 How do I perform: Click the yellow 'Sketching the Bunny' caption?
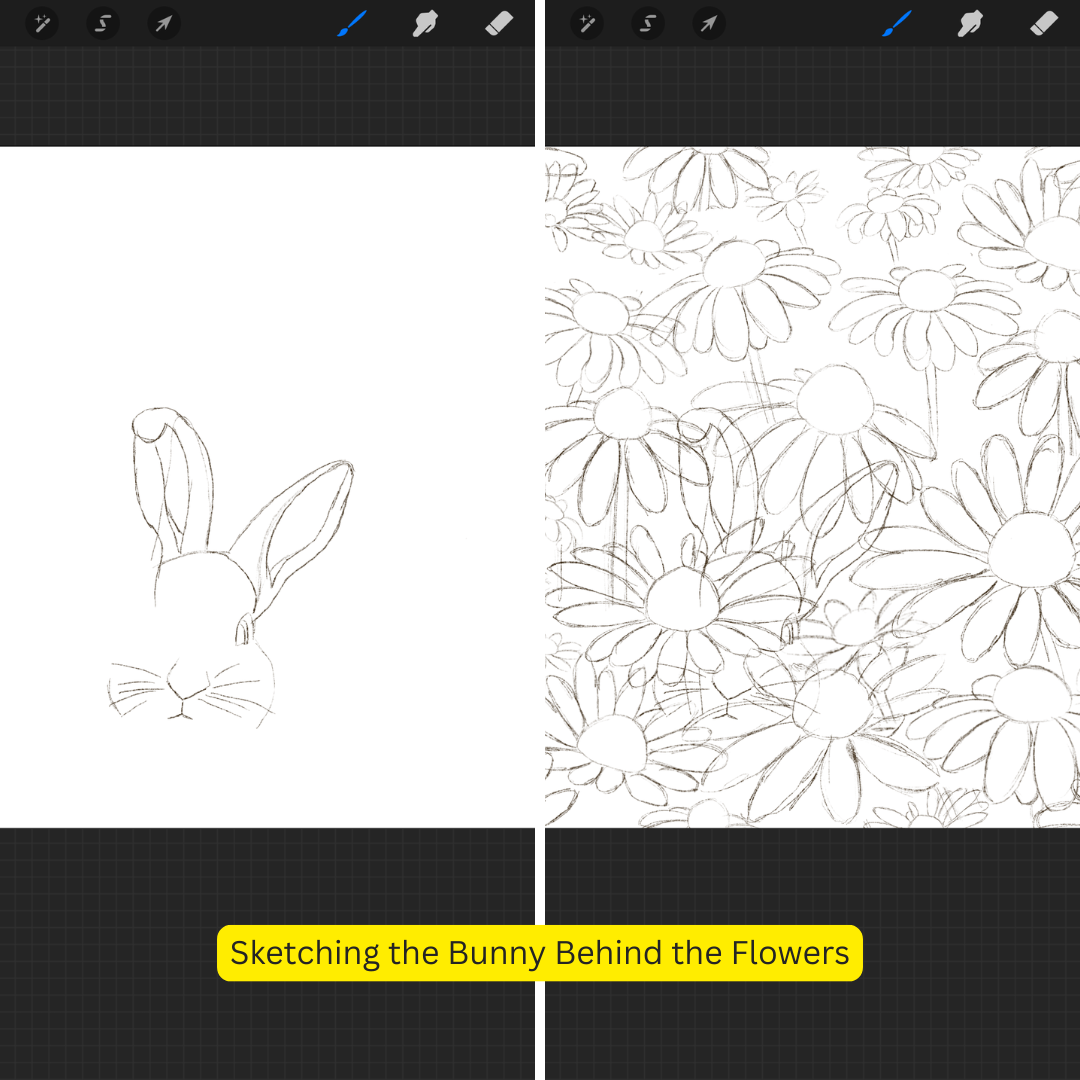pyautogui.click(x=539, y=952)
